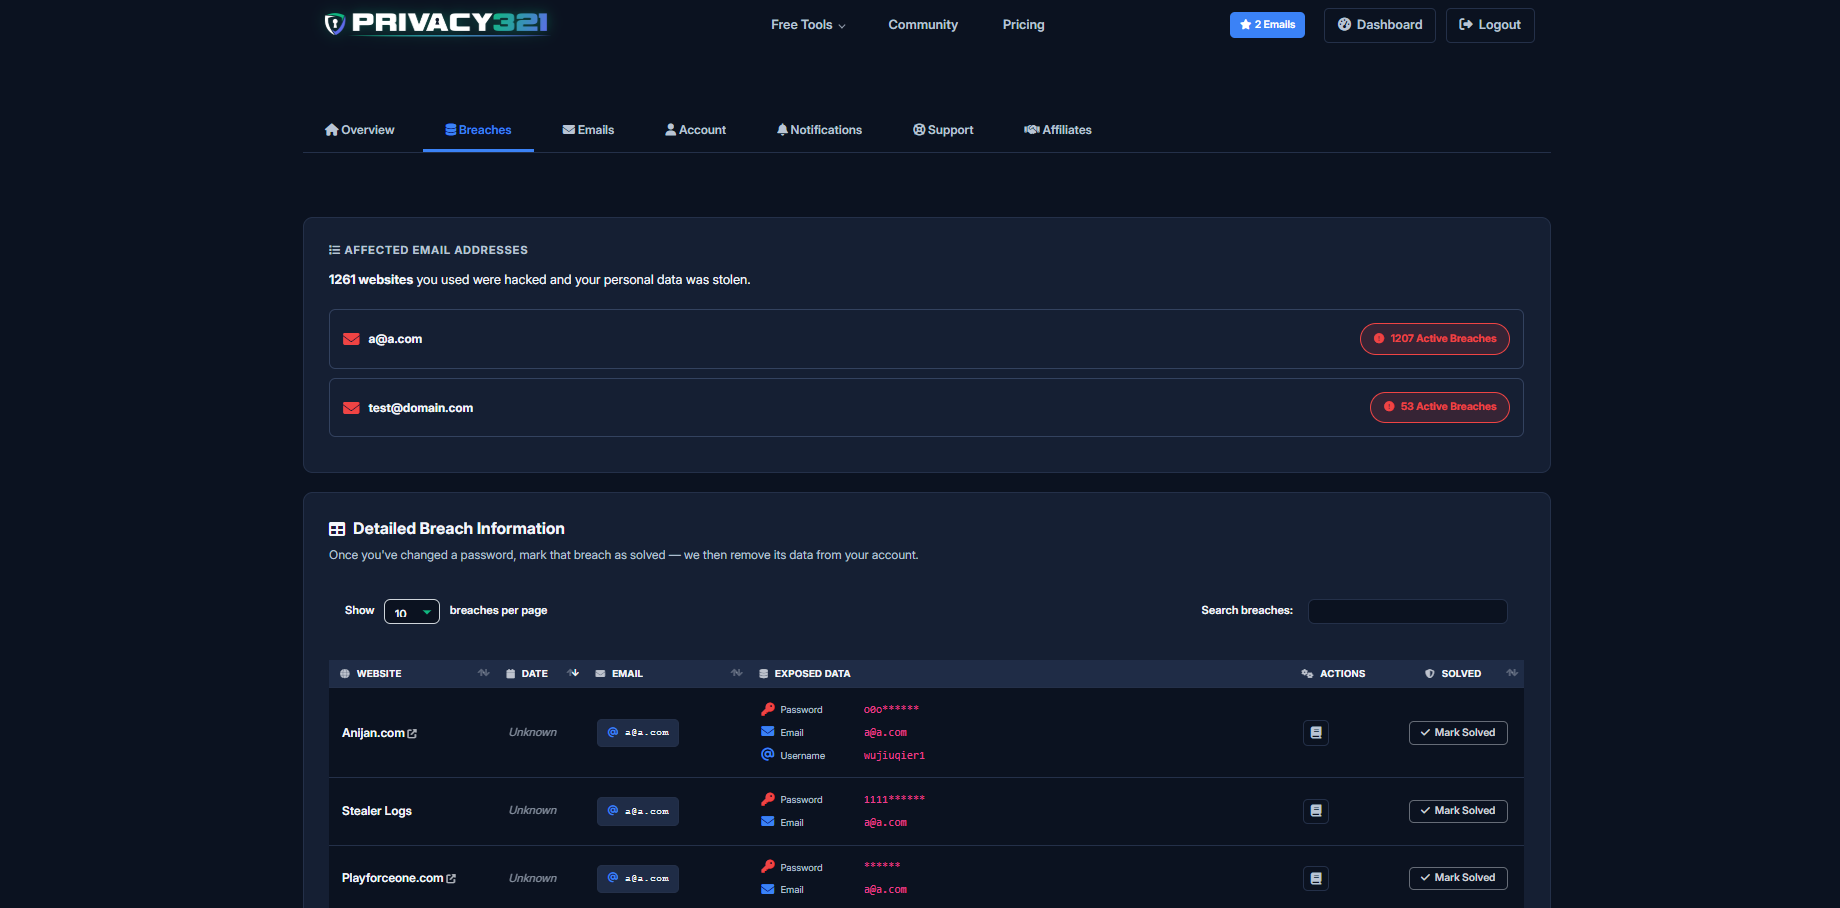Screen dimensions: 1840x908
Task: Open the Notifications tab
Action: [x=819, y=130]
